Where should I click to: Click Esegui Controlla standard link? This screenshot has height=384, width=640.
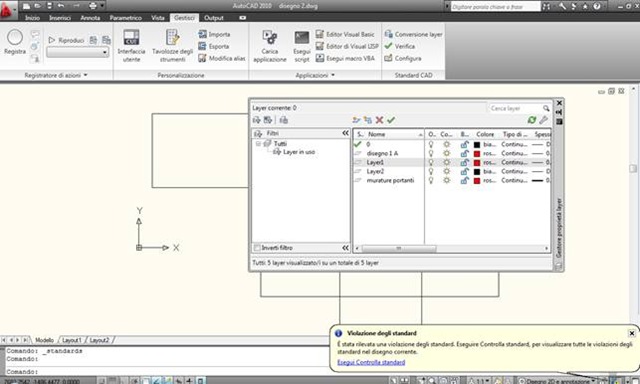click(x=371, y=362)
